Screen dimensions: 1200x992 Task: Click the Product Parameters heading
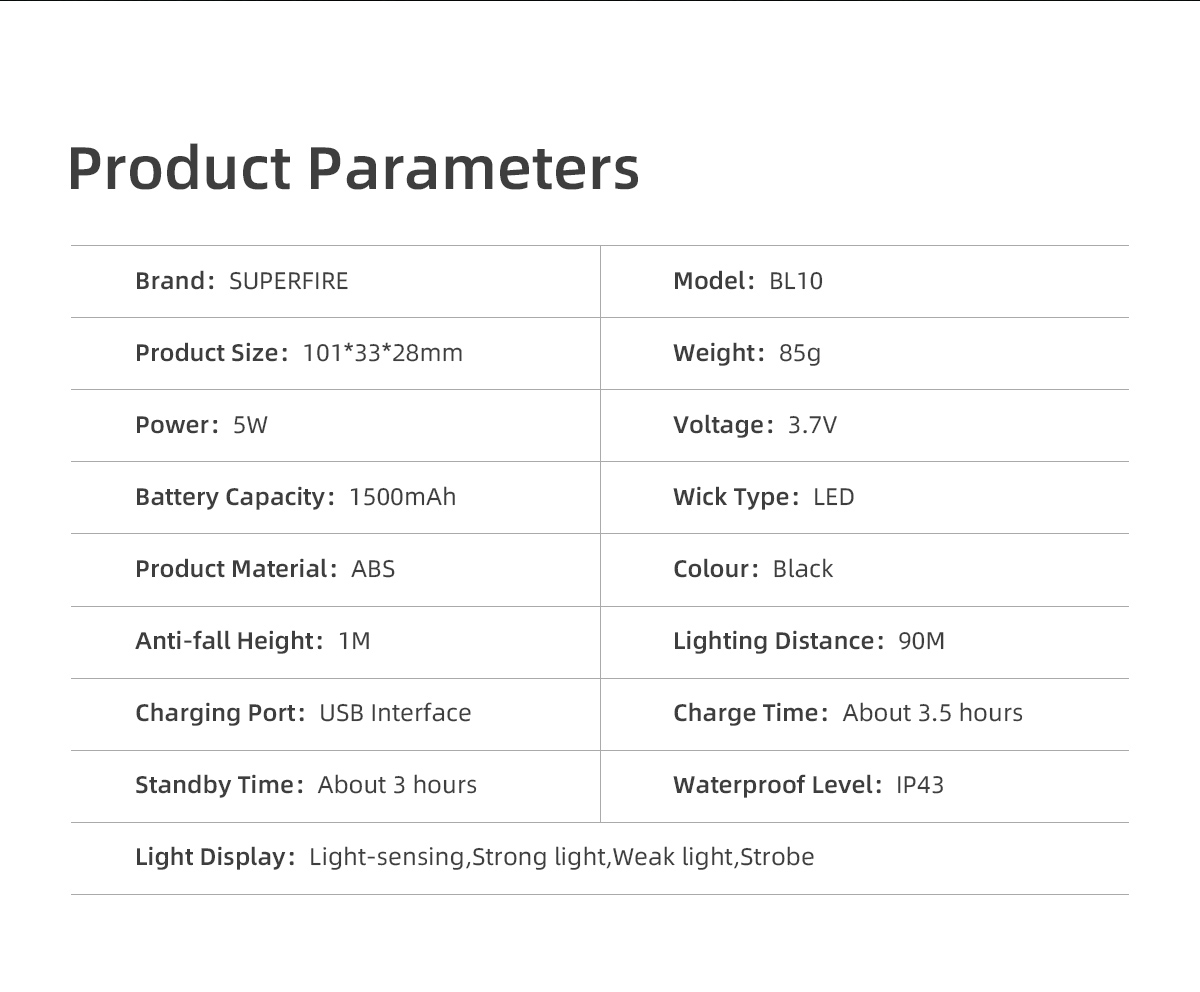tap(353, 168)
